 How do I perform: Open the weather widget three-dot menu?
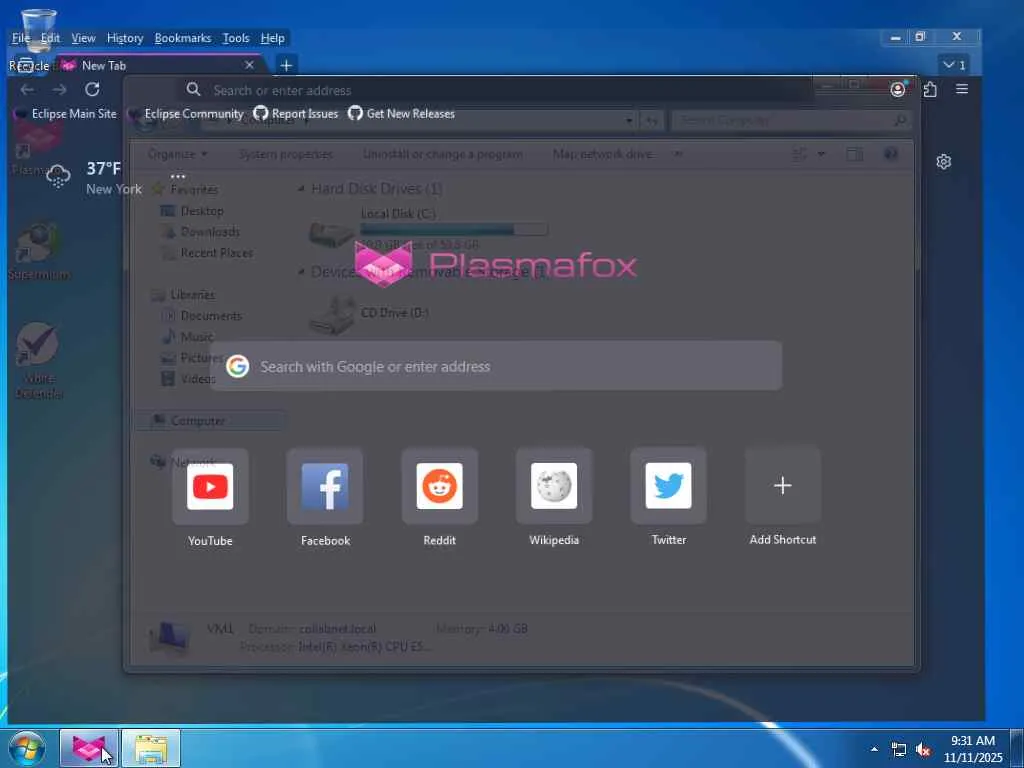pyautogui.click(x=178, y=176)
